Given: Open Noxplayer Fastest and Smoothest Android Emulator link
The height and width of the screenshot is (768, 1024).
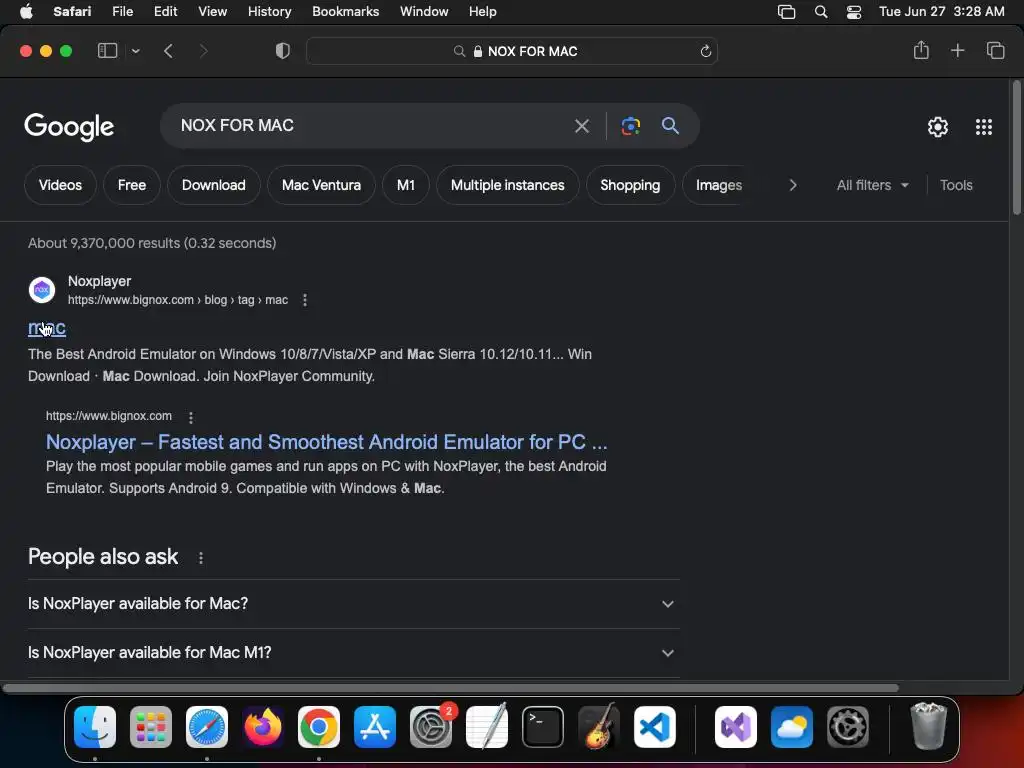Looking at the screenshot, I should pyautogui.click(x=327, y=442).
